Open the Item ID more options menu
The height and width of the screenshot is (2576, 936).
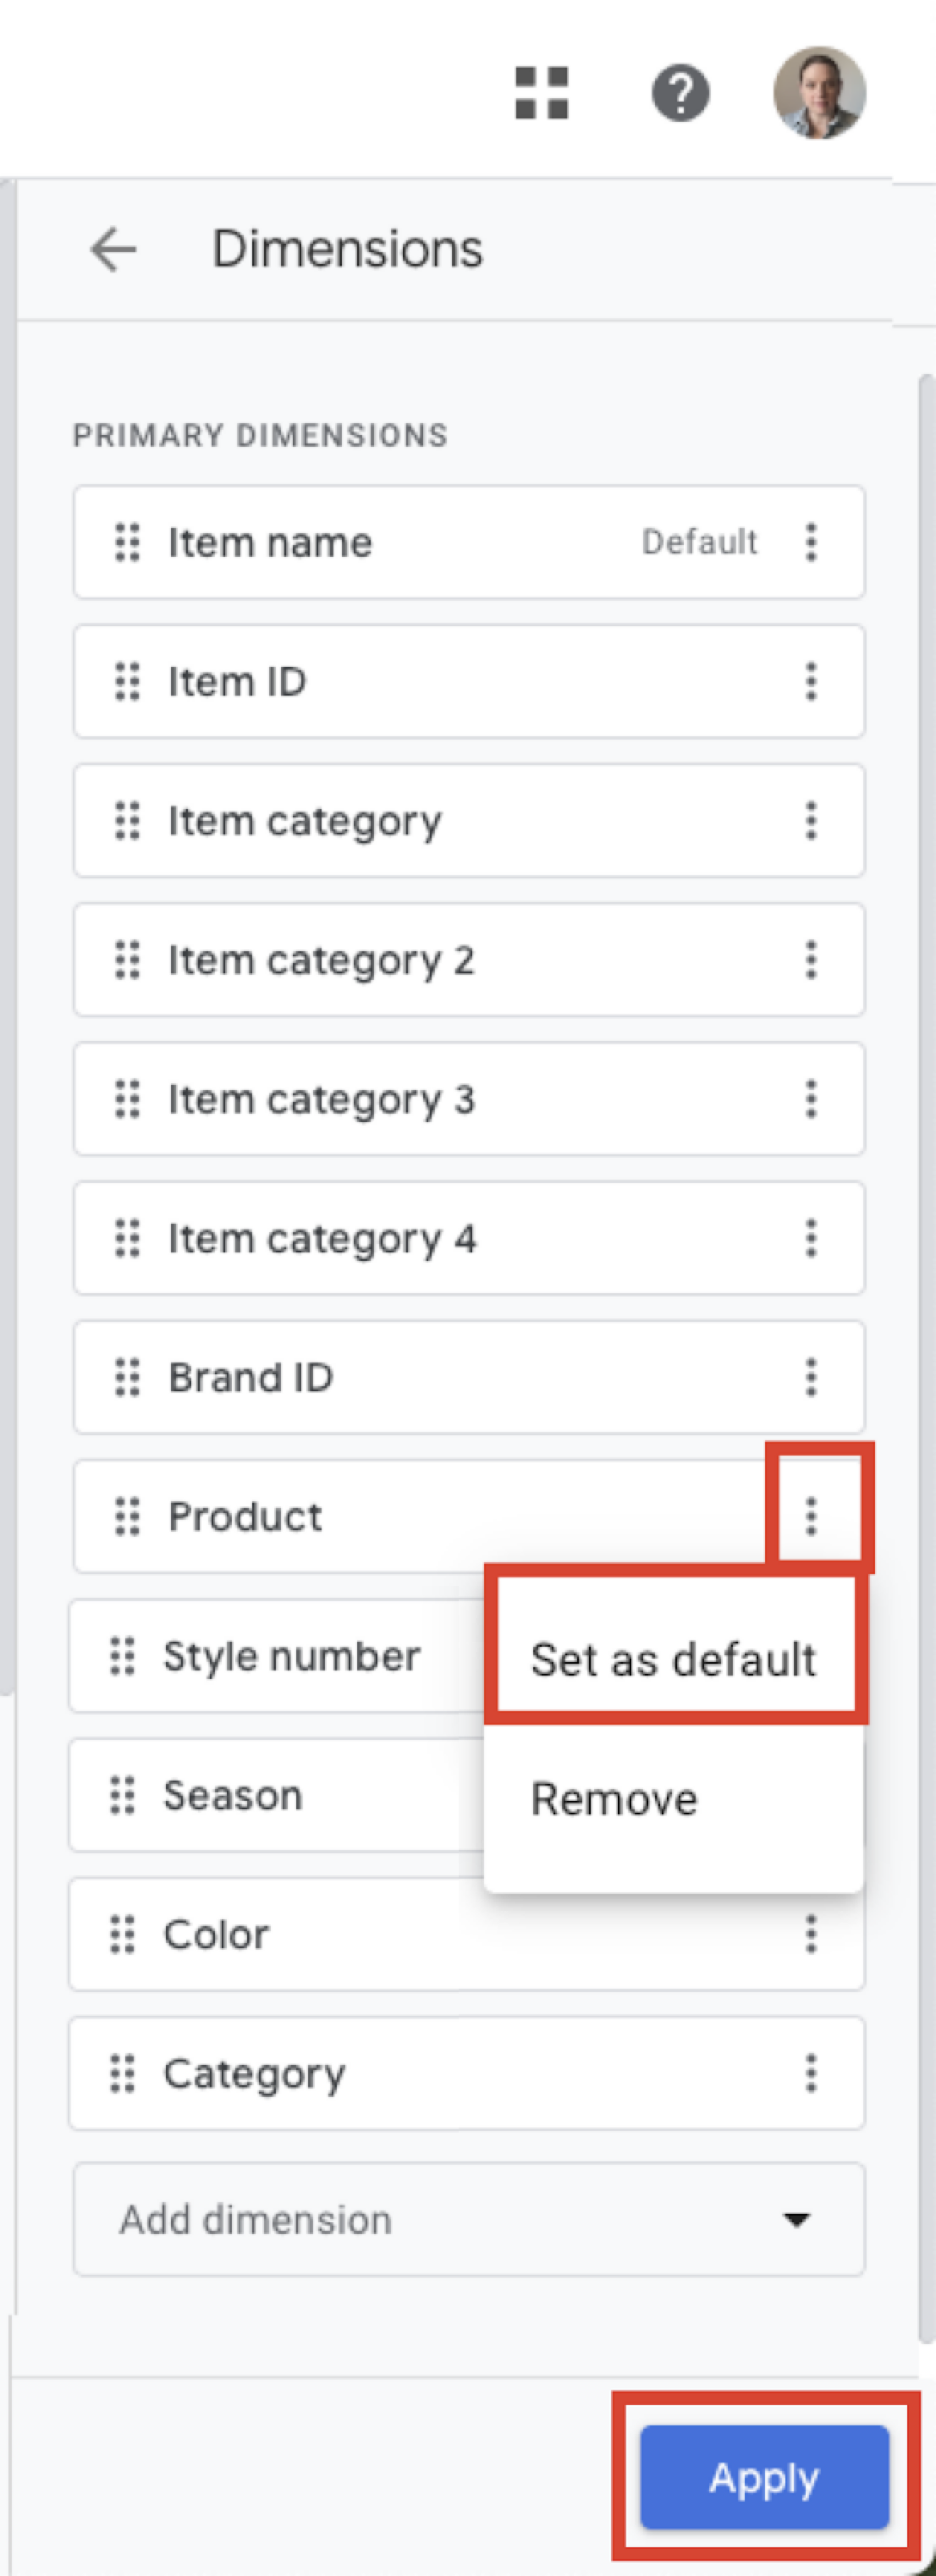click(x=811, y=681)
